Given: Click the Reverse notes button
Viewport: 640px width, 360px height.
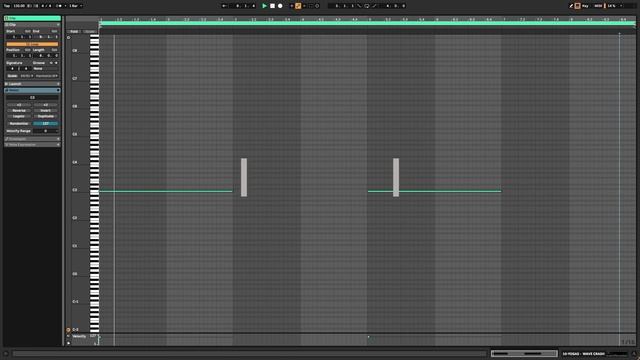Looking at the screenshot, I should (19, 111).
